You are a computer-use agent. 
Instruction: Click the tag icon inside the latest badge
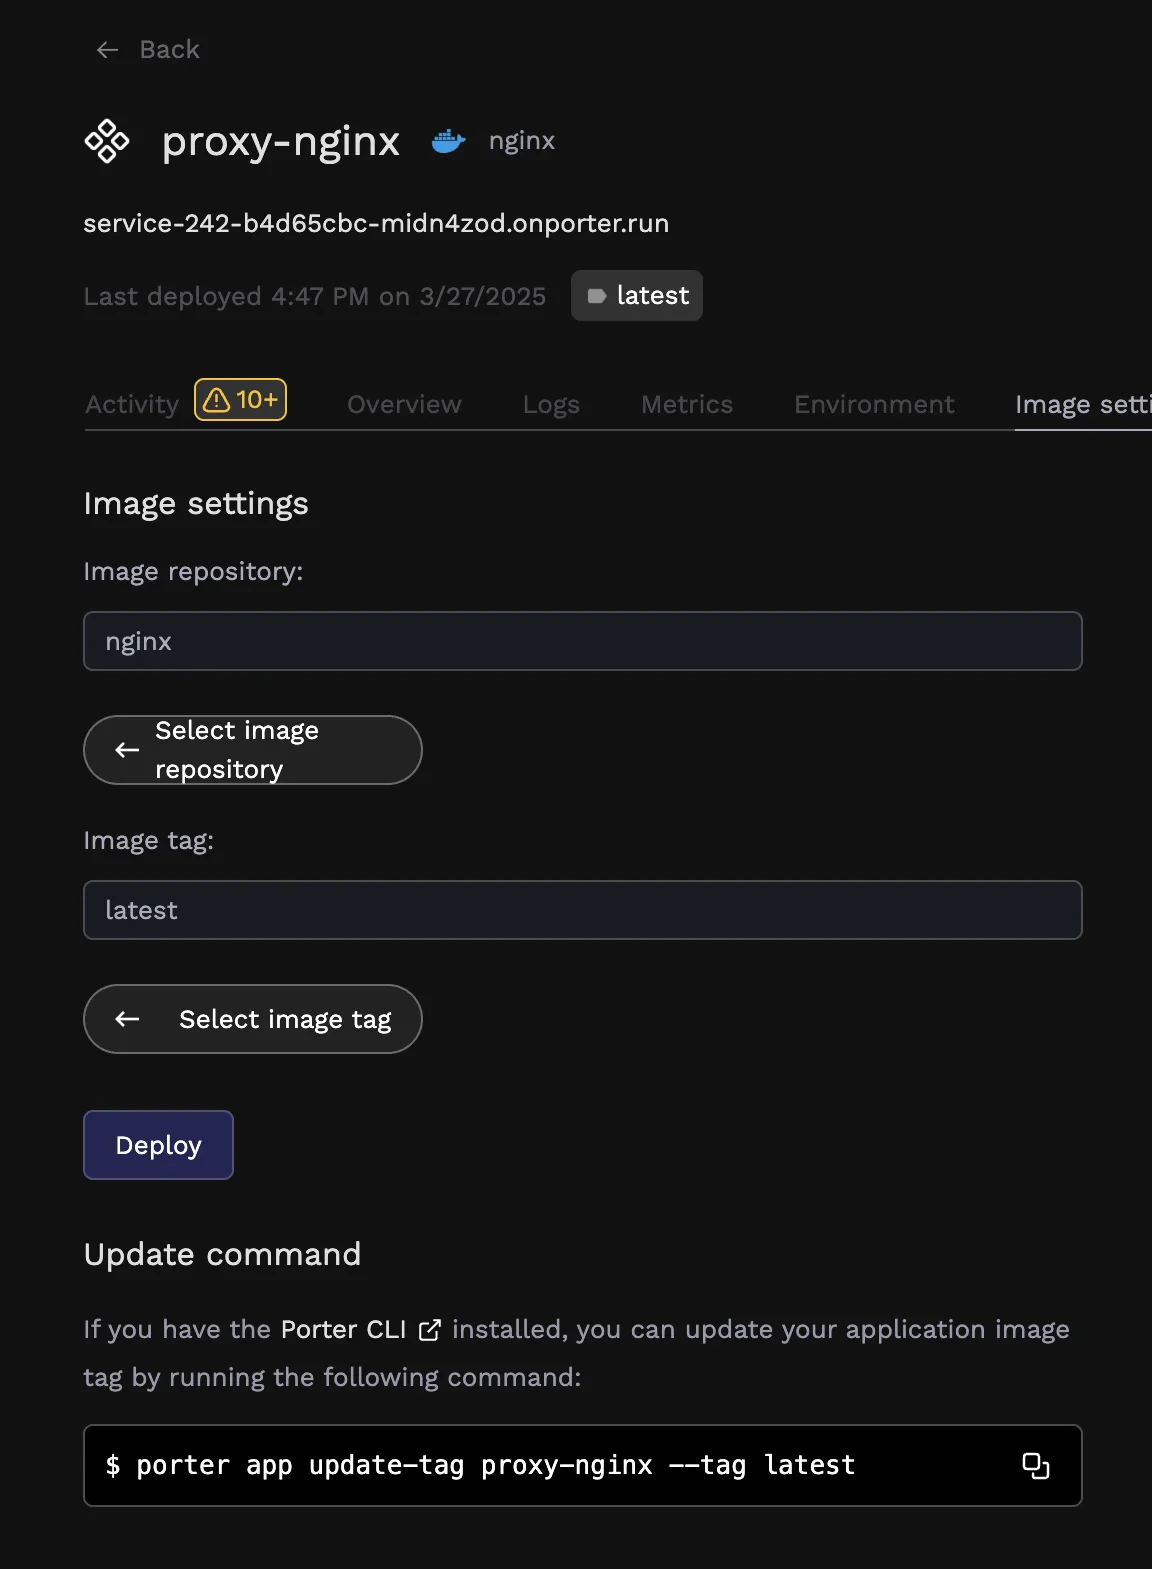(x=600, y=295)
